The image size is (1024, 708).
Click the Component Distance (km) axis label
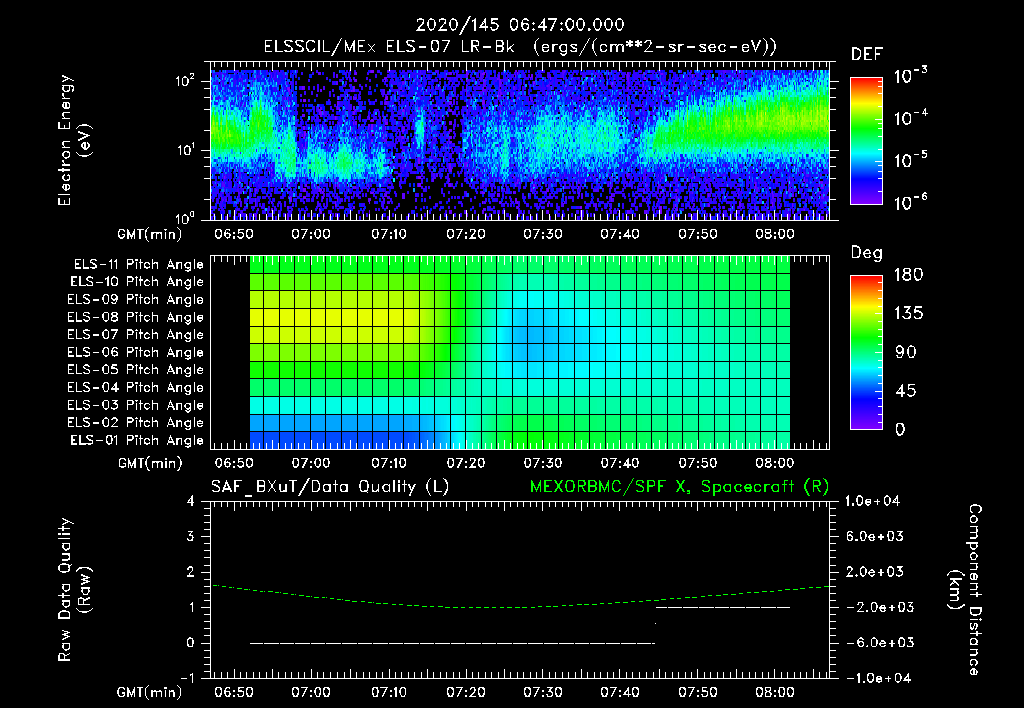(966, 589)
